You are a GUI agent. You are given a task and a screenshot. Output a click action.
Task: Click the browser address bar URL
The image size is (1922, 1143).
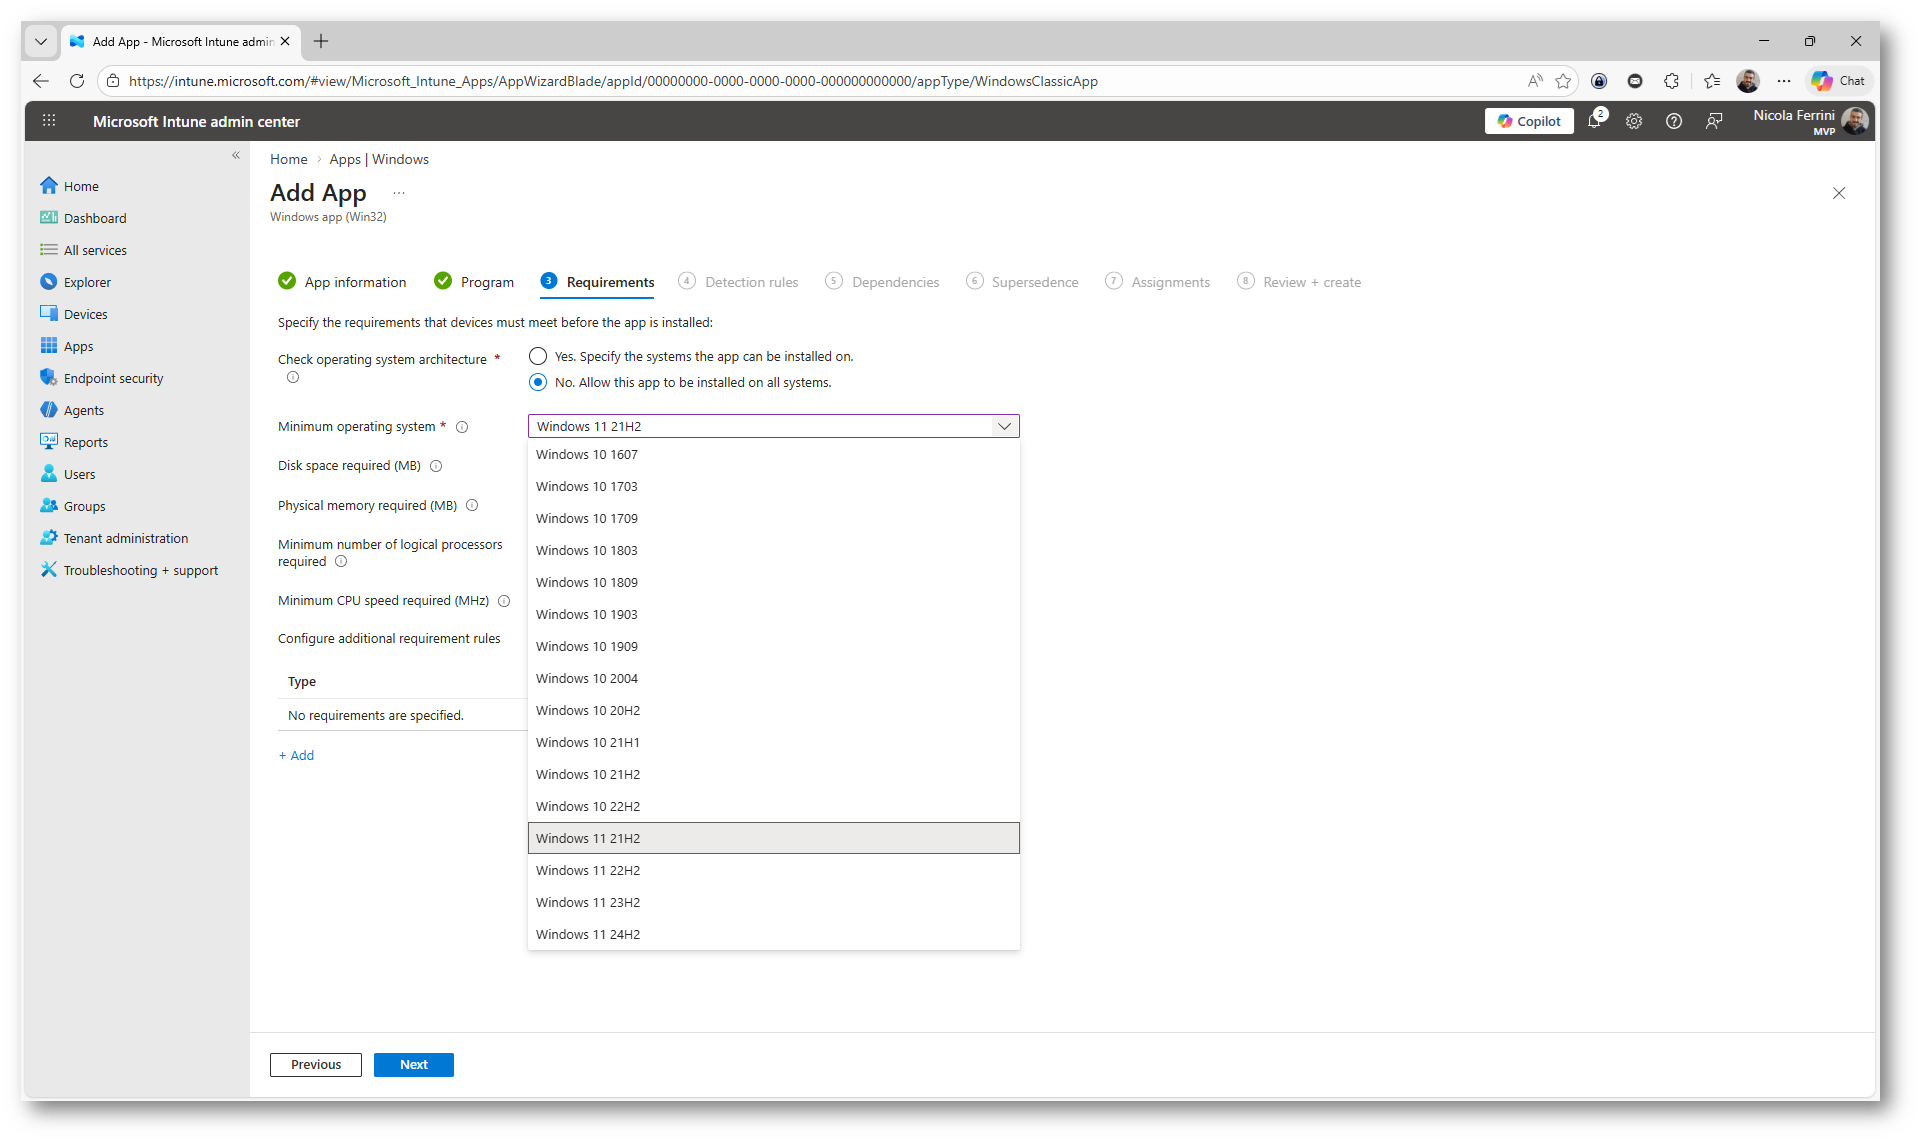tap(612, 81)
